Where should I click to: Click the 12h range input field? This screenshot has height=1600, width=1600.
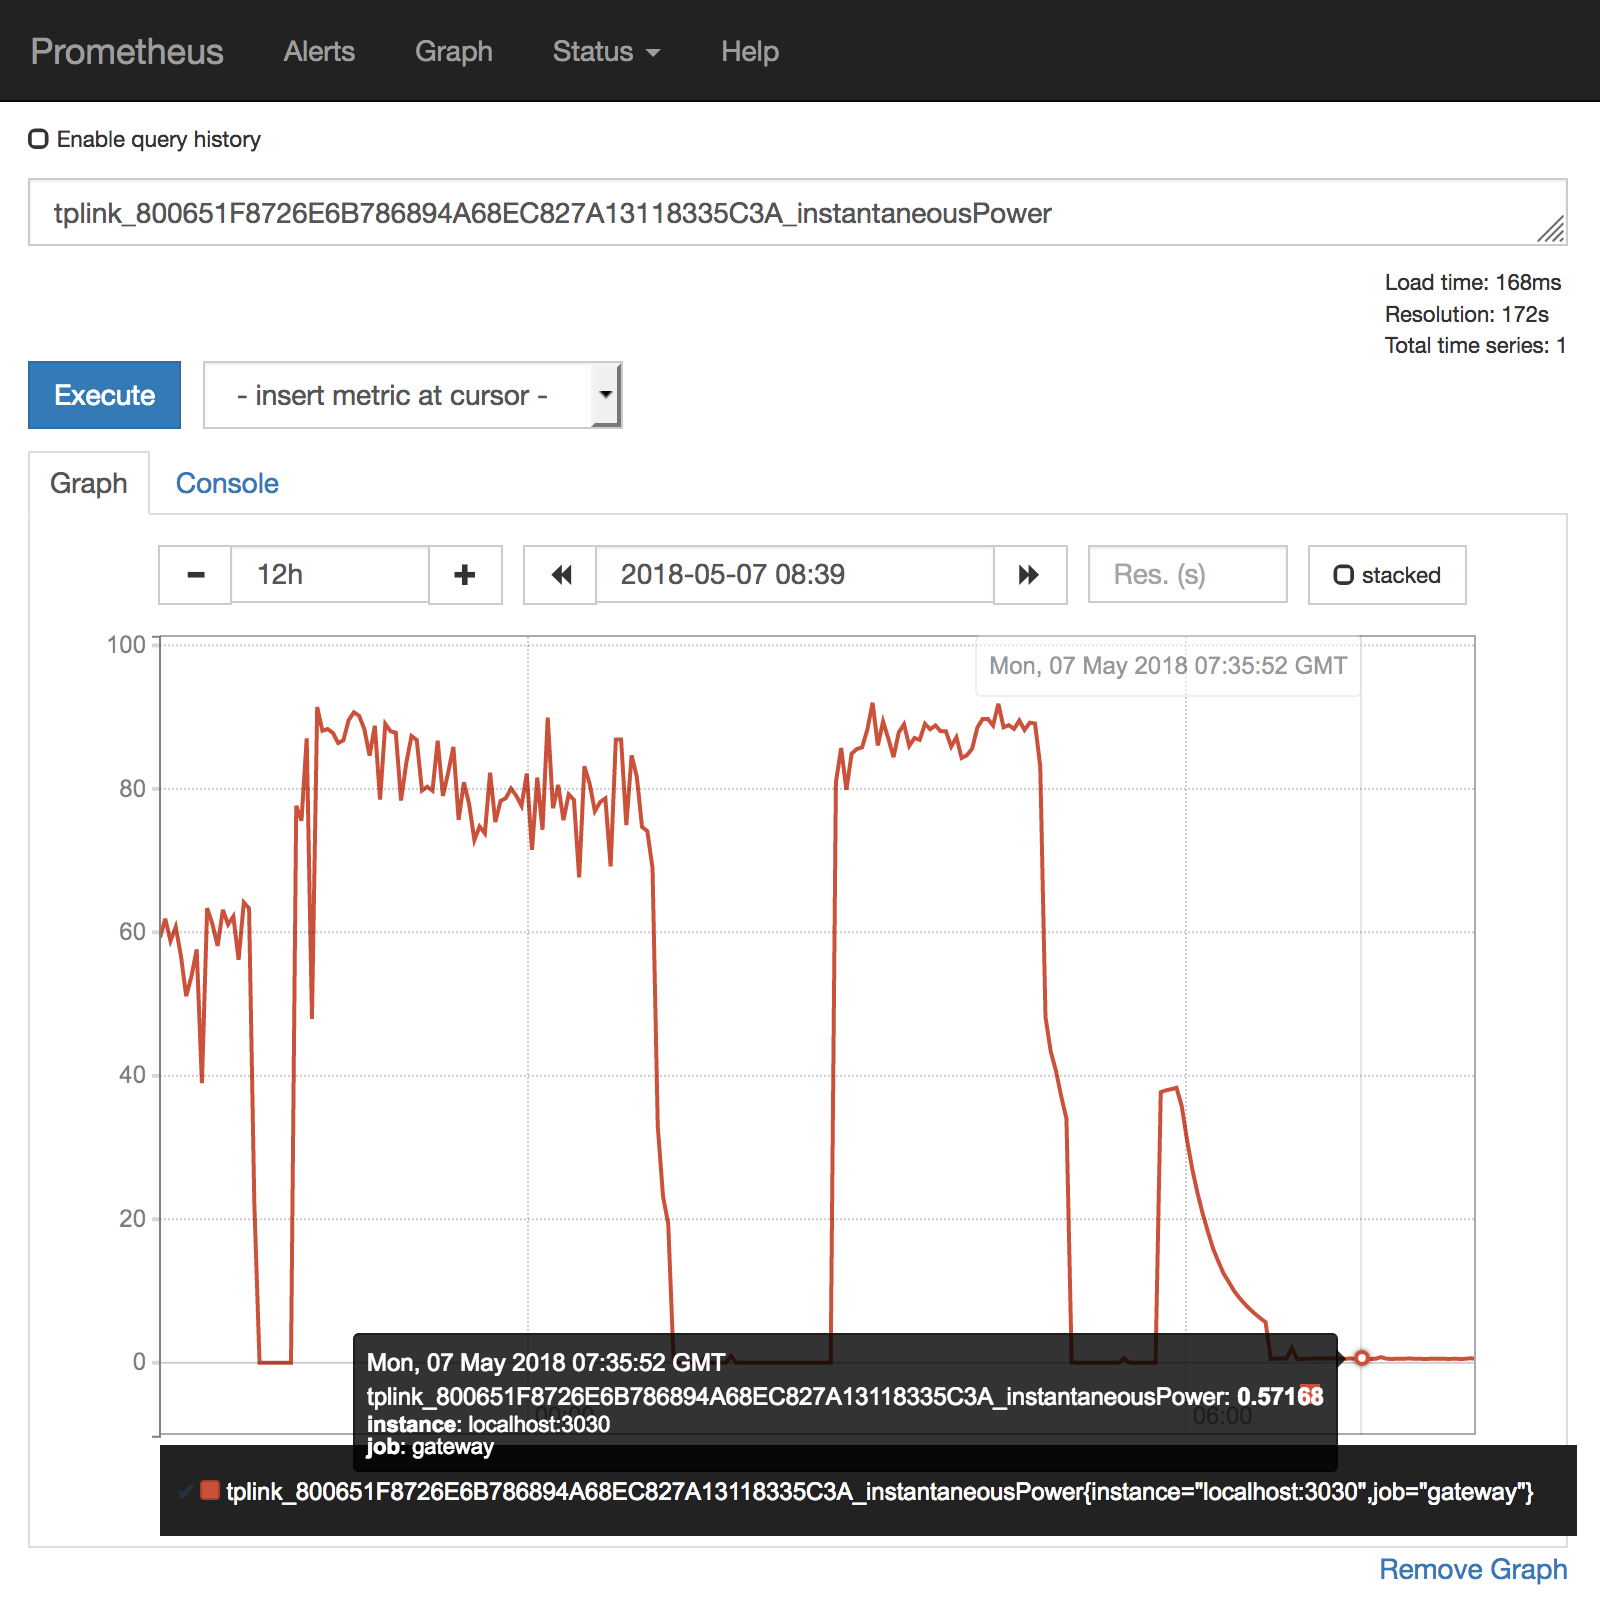(330, 575)
